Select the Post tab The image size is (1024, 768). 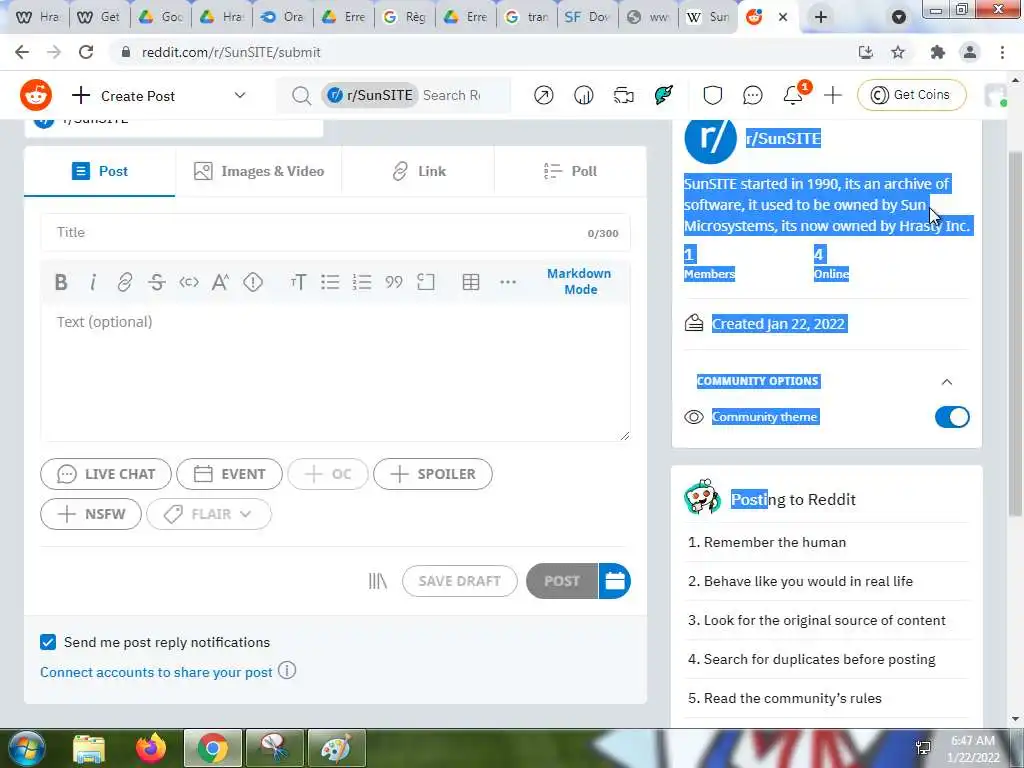point(100,171)
